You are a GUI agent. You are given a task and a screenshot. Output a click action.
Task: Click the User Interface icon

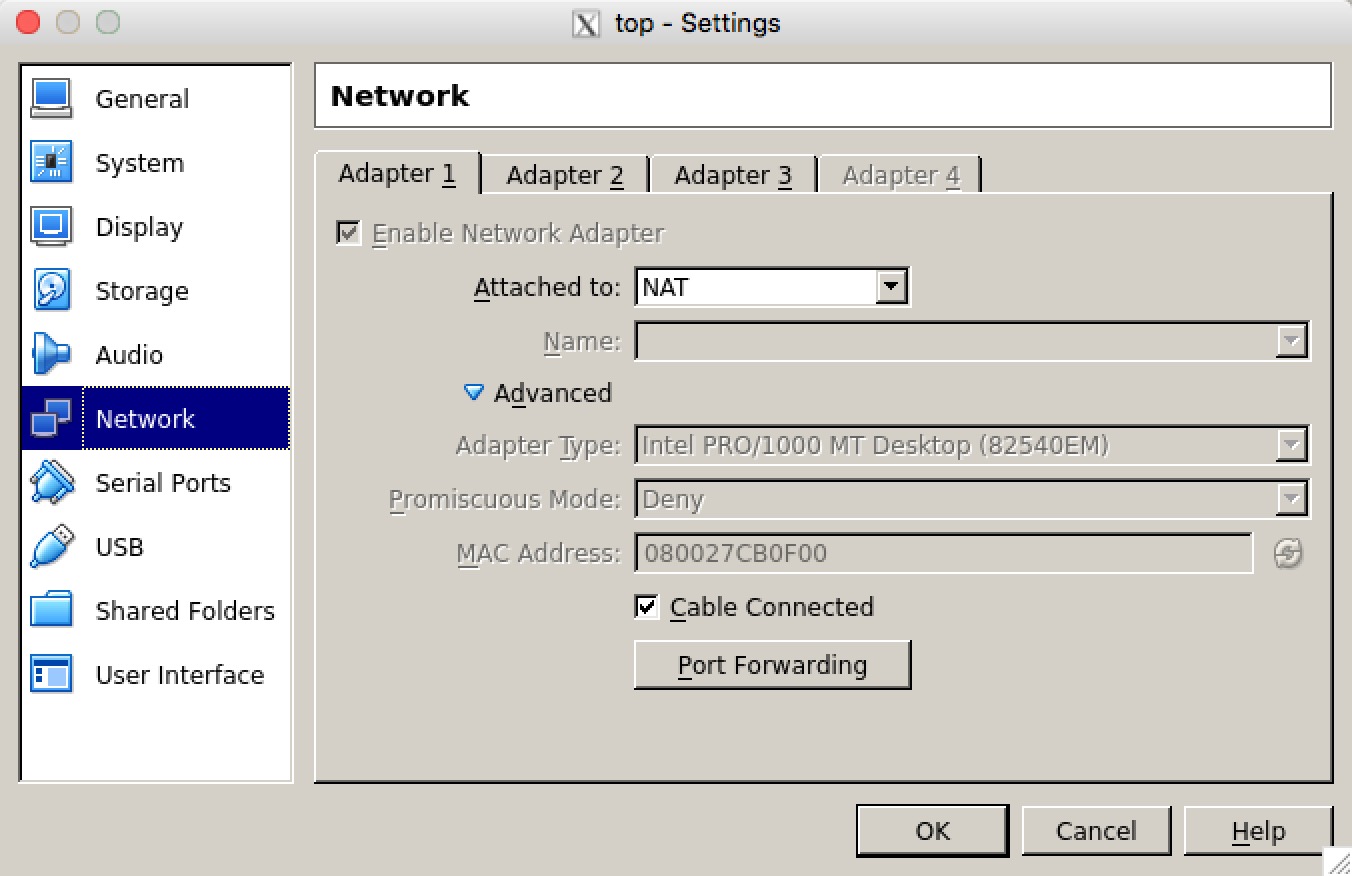coord(51,674)
